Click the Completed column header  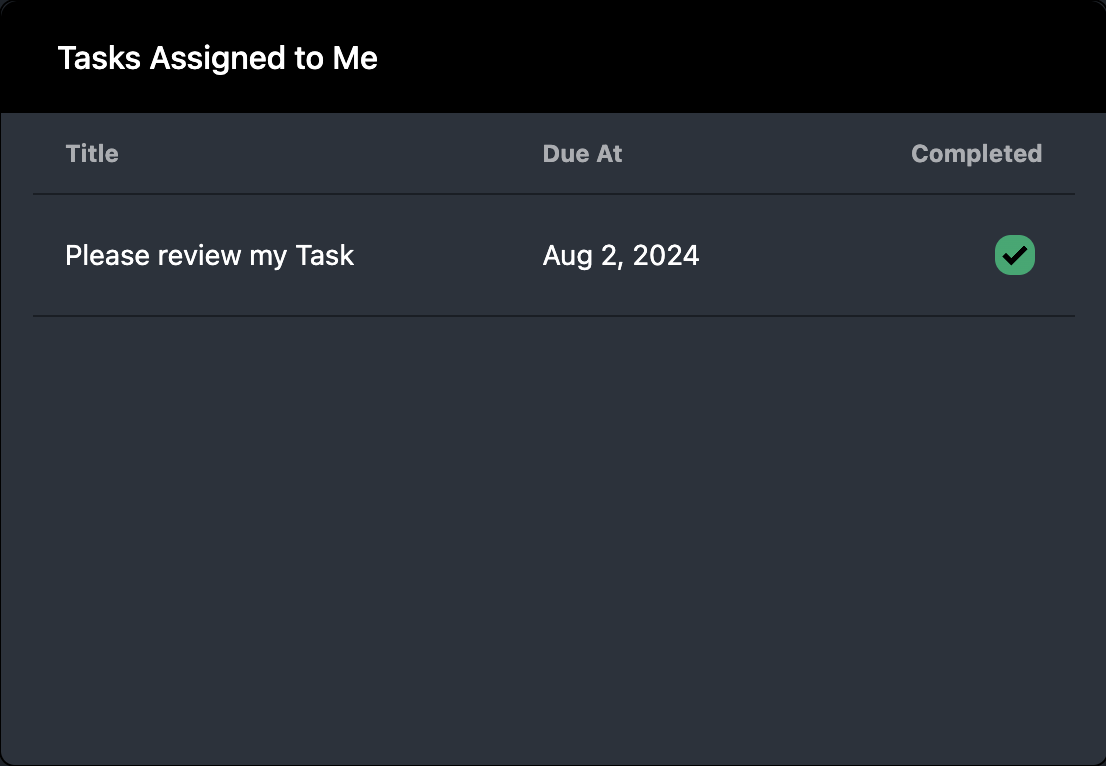click(x=976, y=154)
